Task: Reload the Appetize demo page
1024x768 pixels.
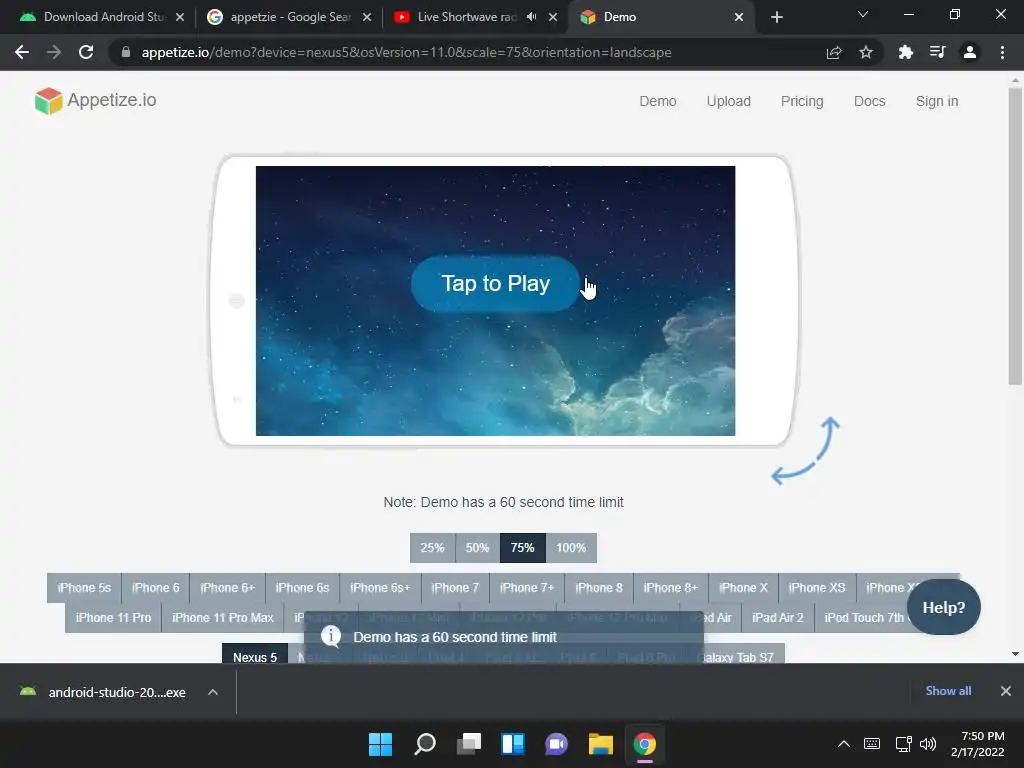Action: pos(86,52)
